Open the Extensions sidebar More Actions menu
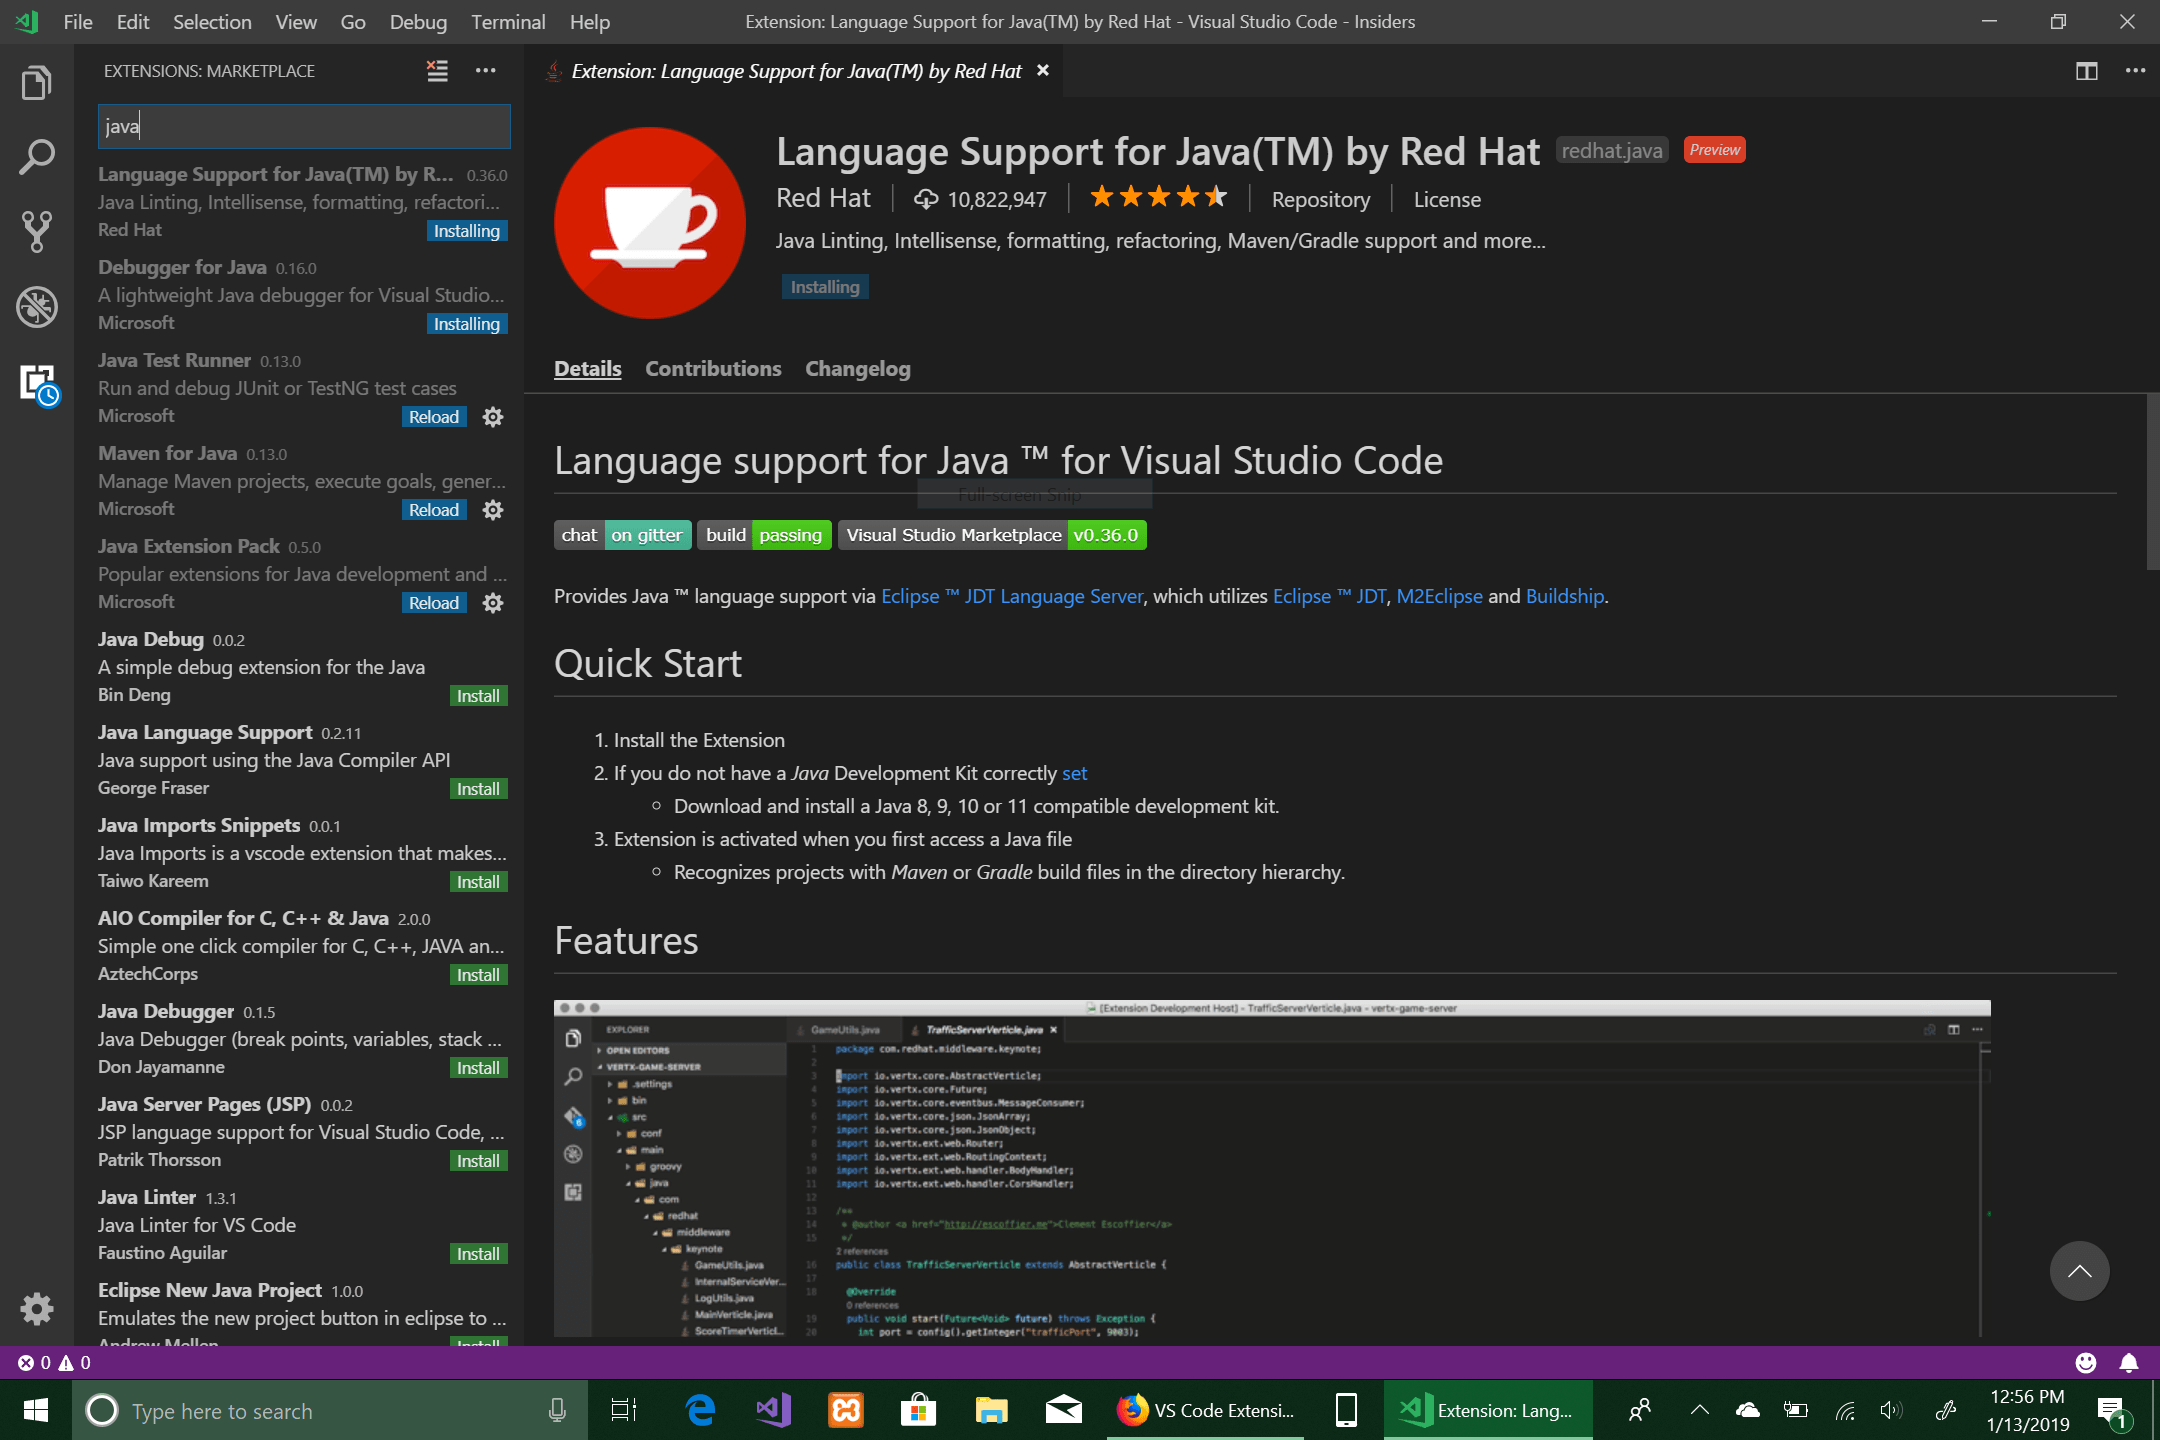This screenshot has width=2160, height=1440. [x=486, y=71]
